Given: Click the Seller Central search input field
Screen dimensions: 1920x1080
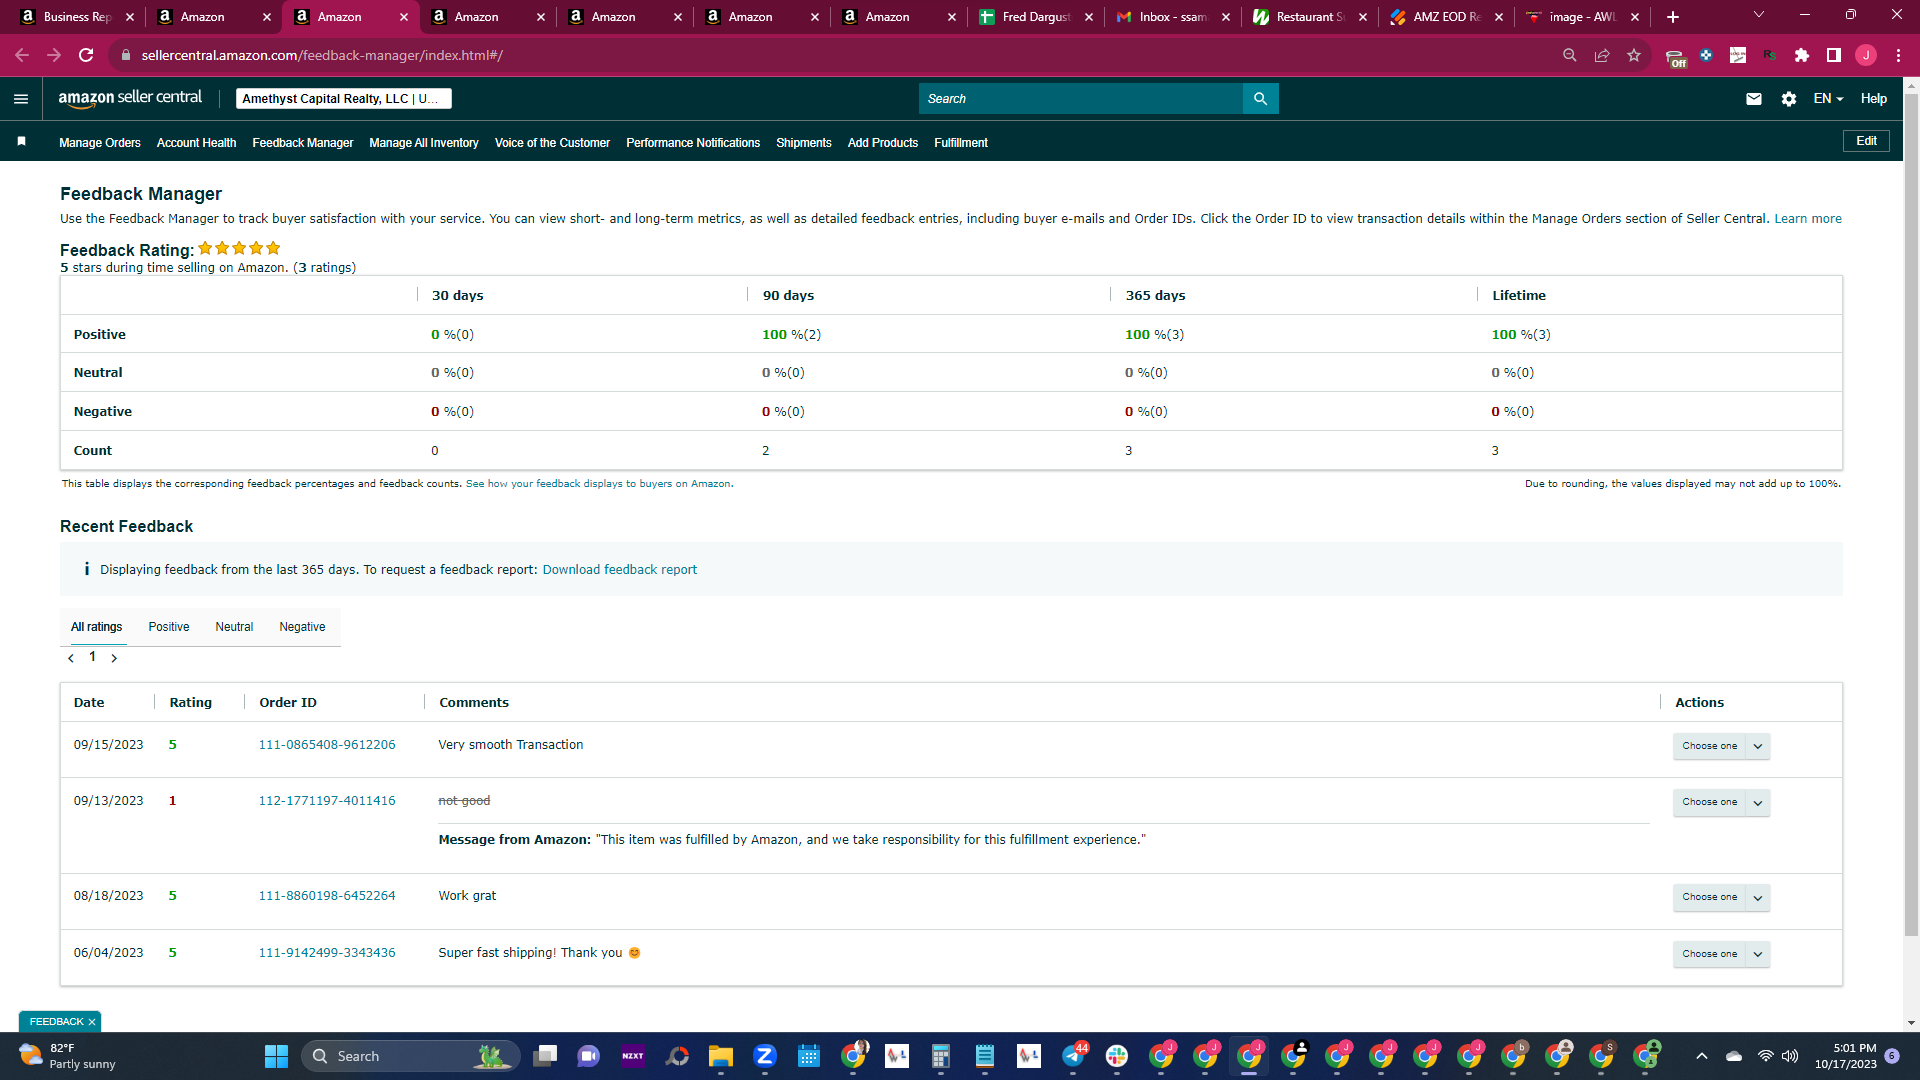Looking at the screenshot, I should pos(1081,99).
